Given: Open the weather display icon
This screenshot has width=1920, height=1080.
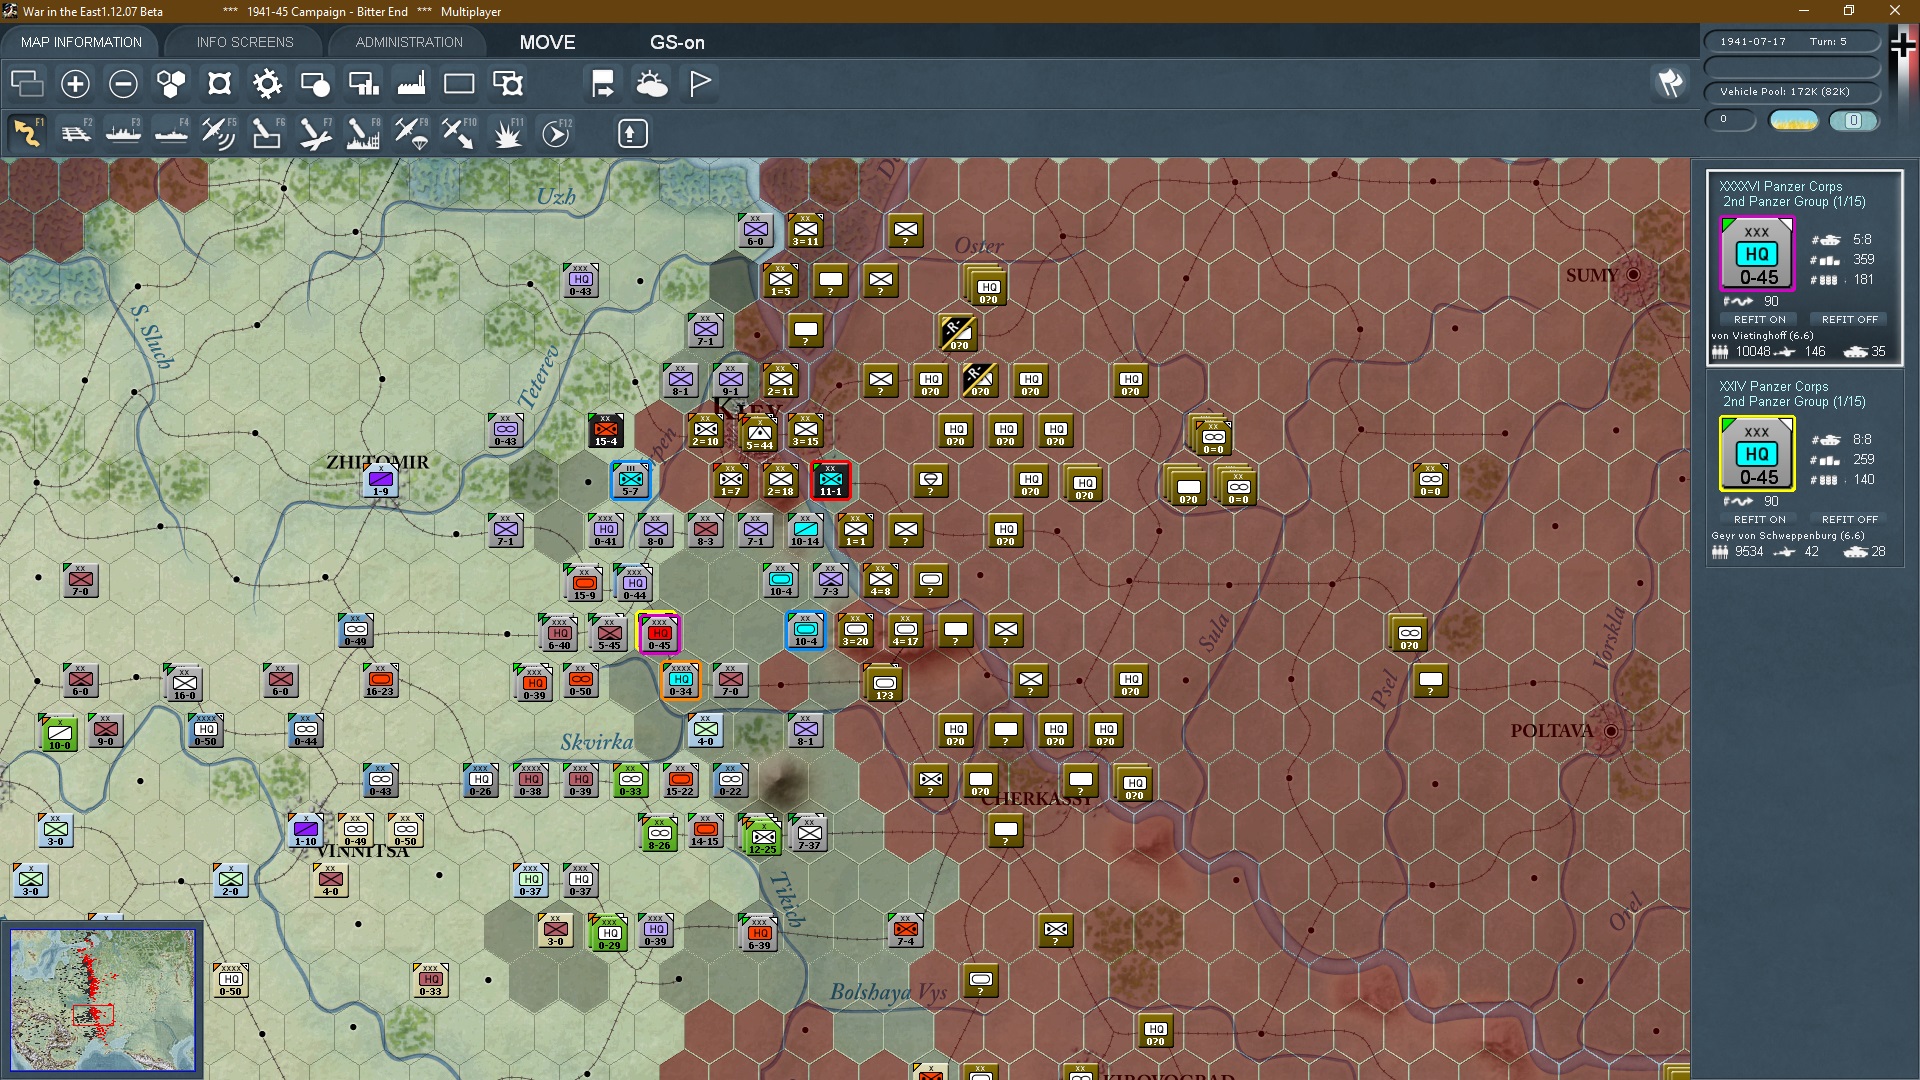Looking at the screenshot, I should tap(652, 84).
